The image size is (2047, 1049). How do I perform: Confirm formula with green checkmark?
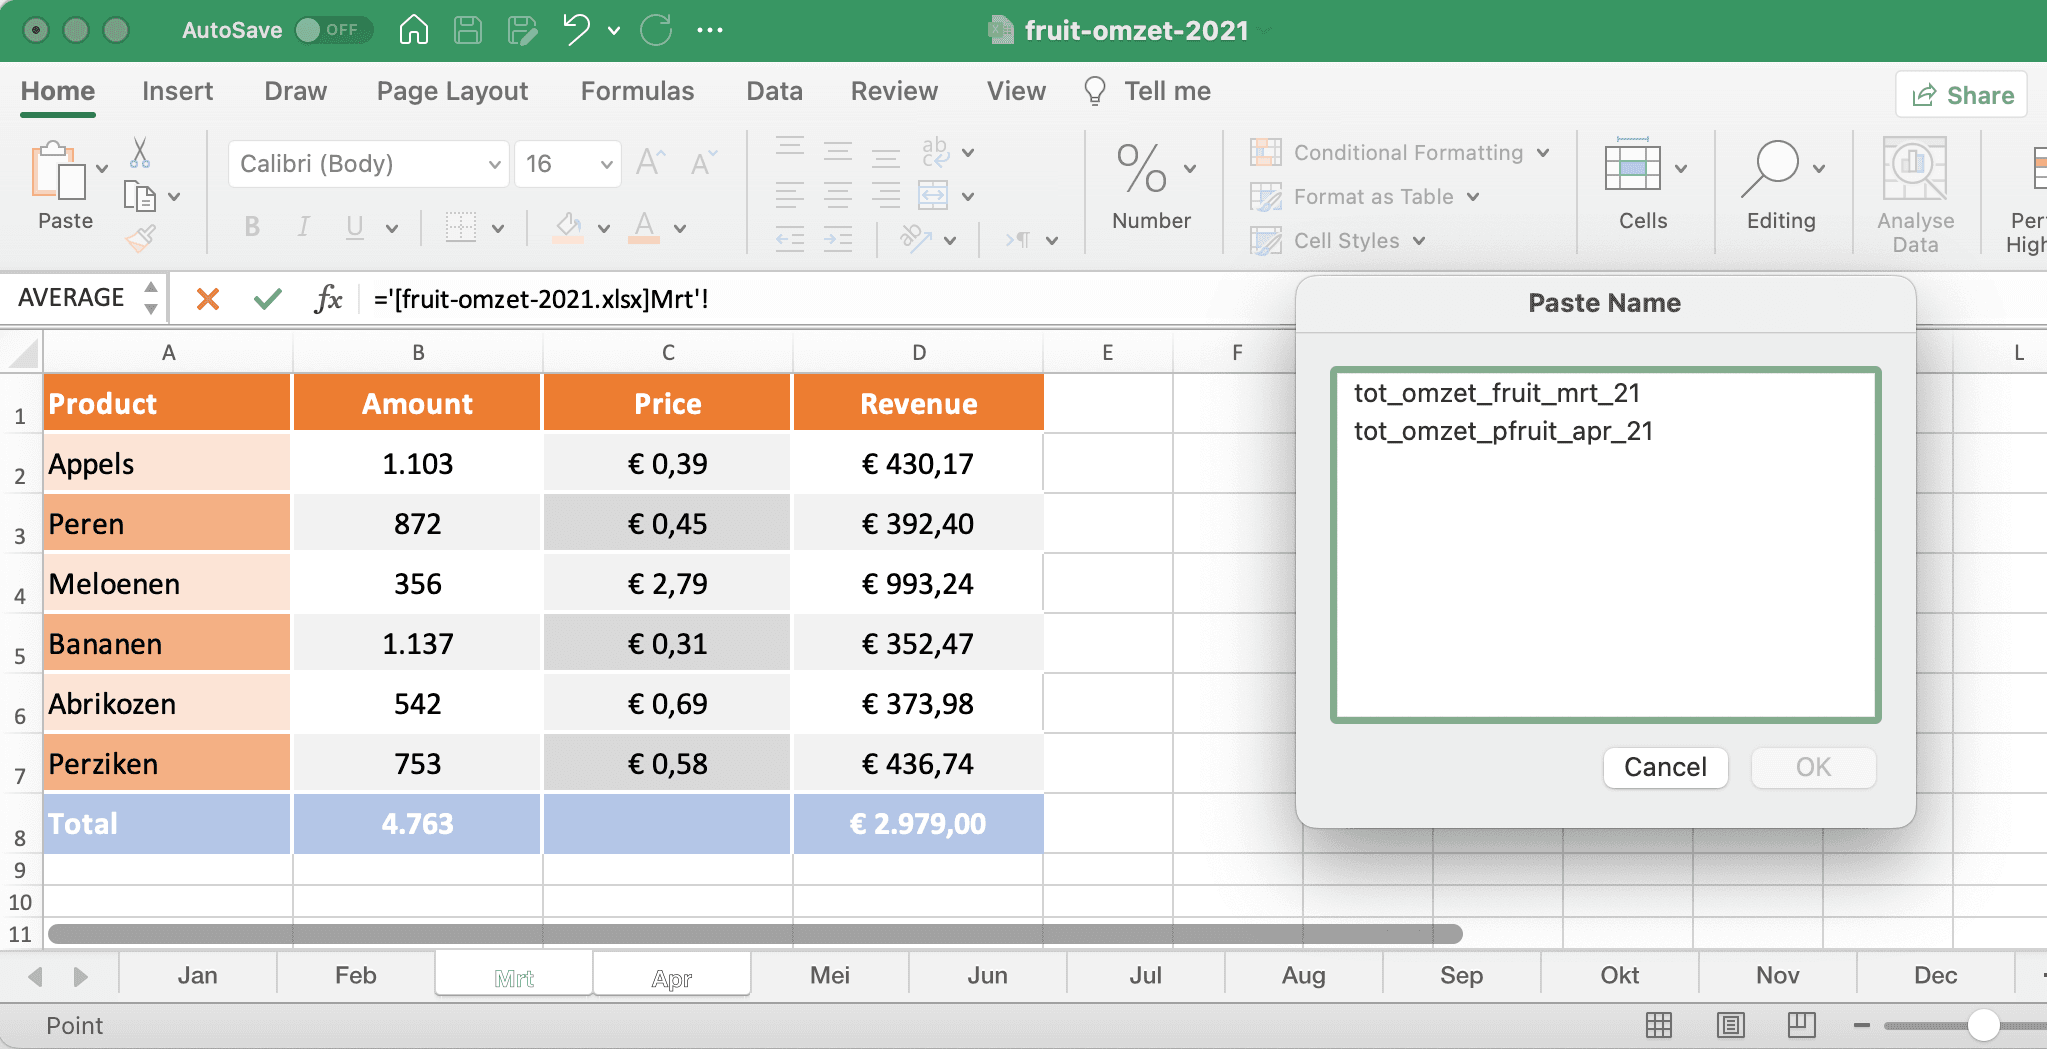(x=267, y=299)
